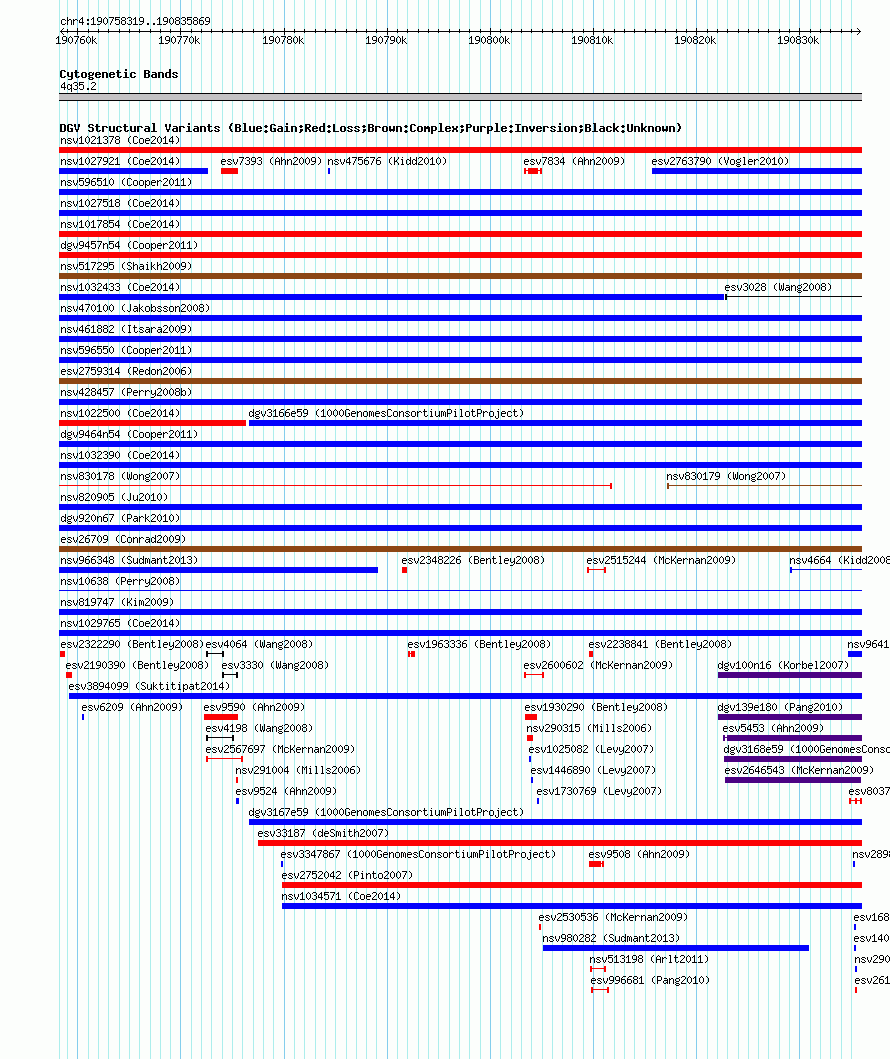The height and width of the screenshot is (1059, 890).
Task: Click the esv4064 (Wang2008) label
Action: tap(259, 644)
